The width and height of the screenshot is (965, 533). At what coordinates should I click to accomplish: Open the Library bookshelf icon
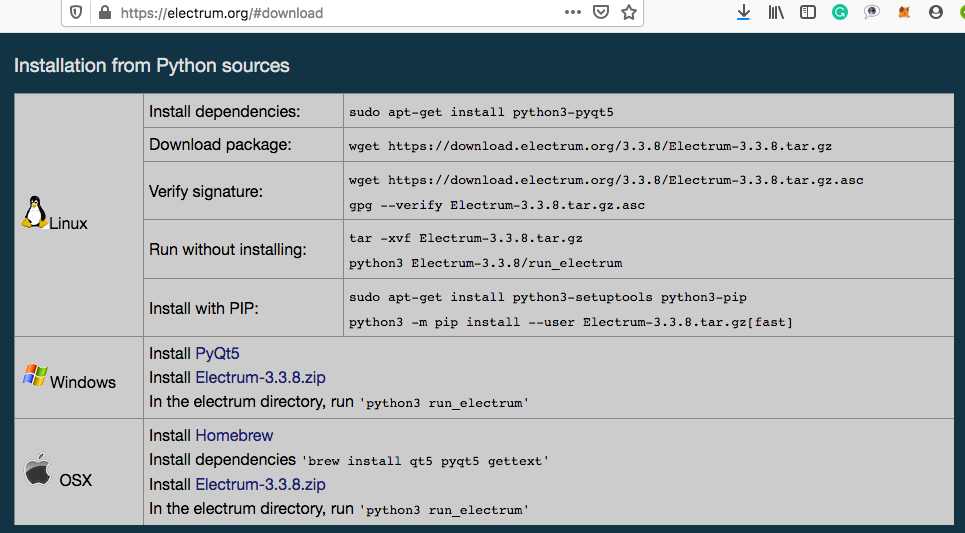click(x=775, y=12)
